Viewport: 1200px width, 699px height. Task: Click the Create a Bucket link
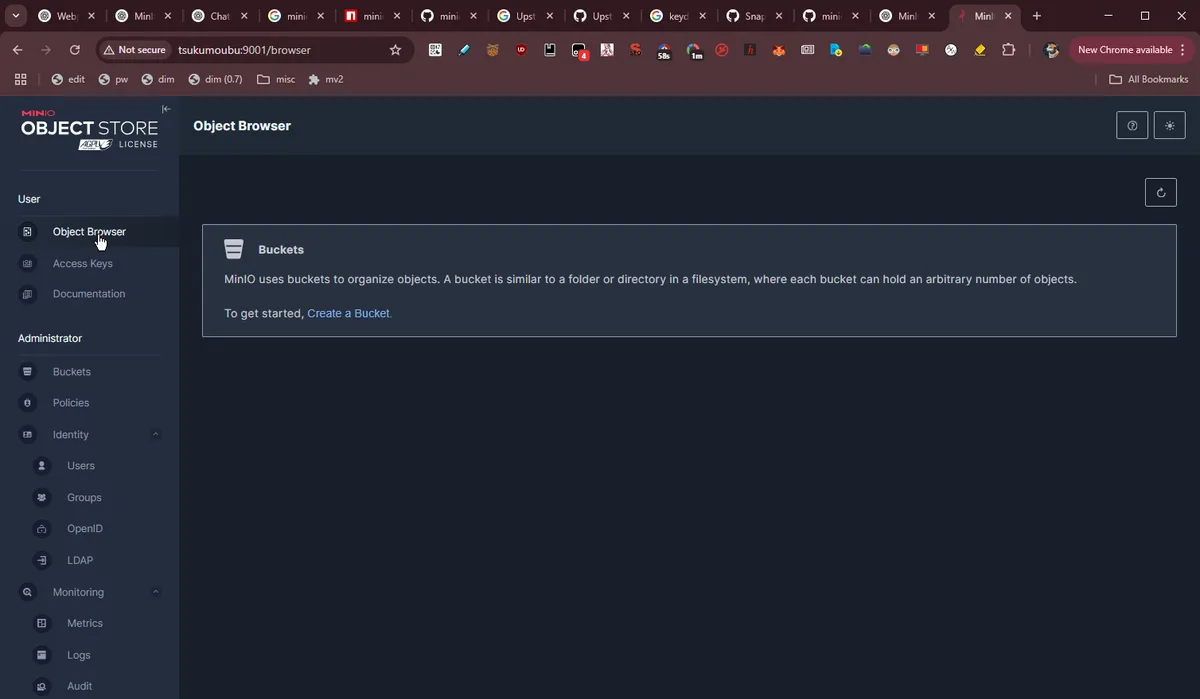[349, 314]
